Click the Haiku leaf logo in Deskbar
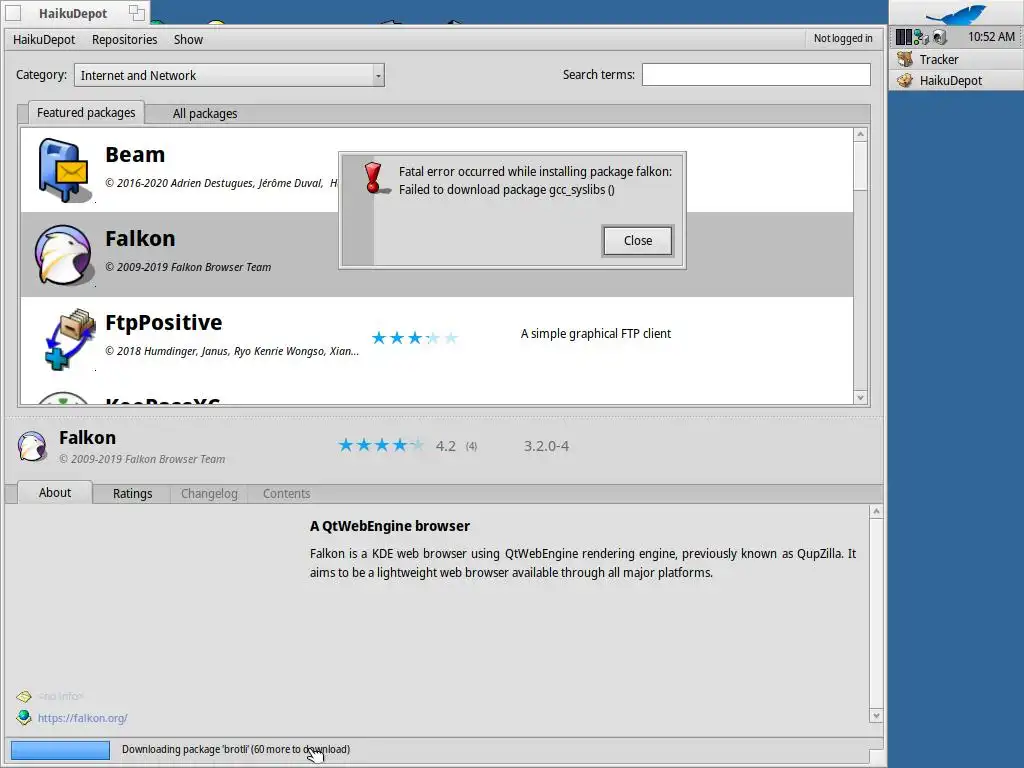Image resolution: width=1024 pixels, height=768 pixels. pyautogui.click(x=957, y=13)
